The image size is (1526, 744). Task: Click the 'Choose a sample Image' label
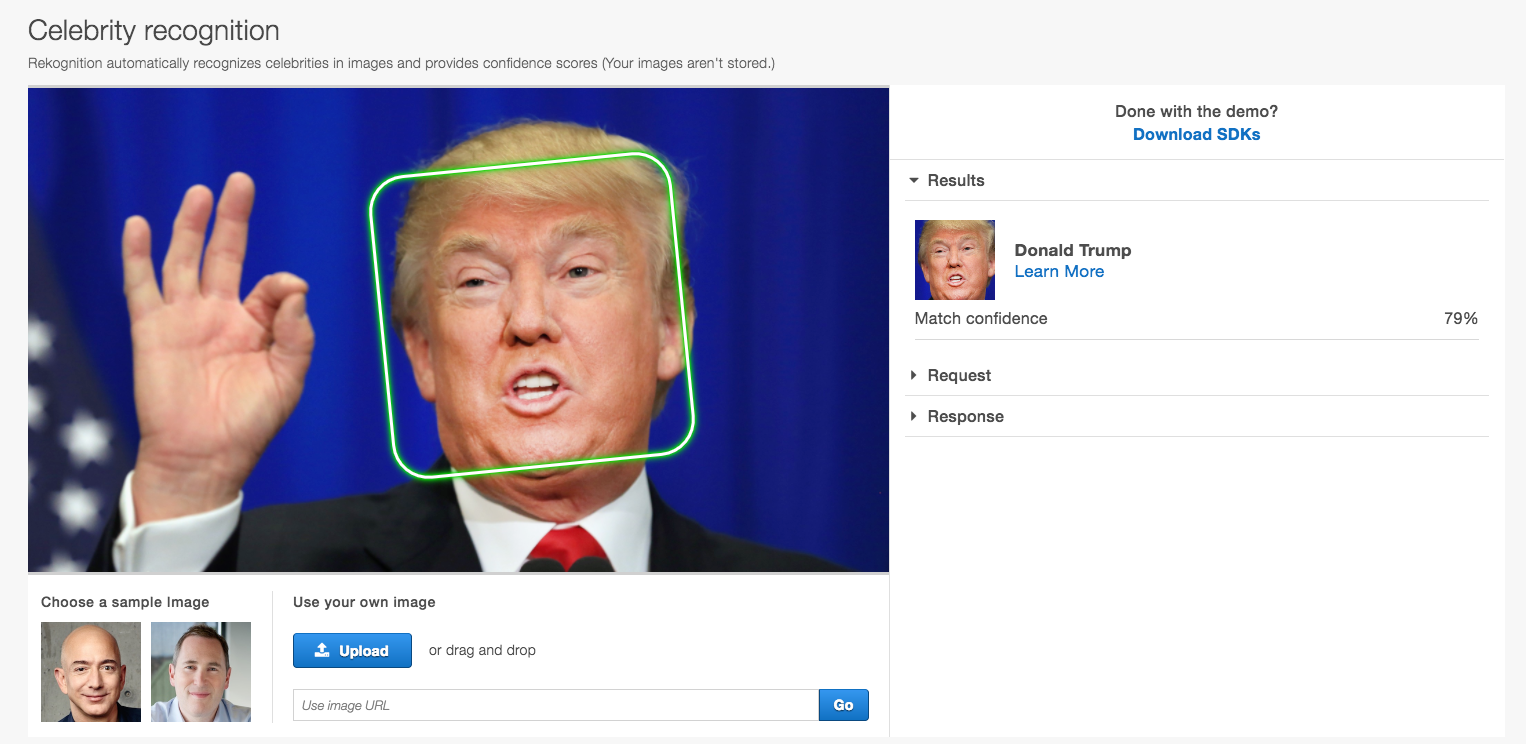[125, 602]
